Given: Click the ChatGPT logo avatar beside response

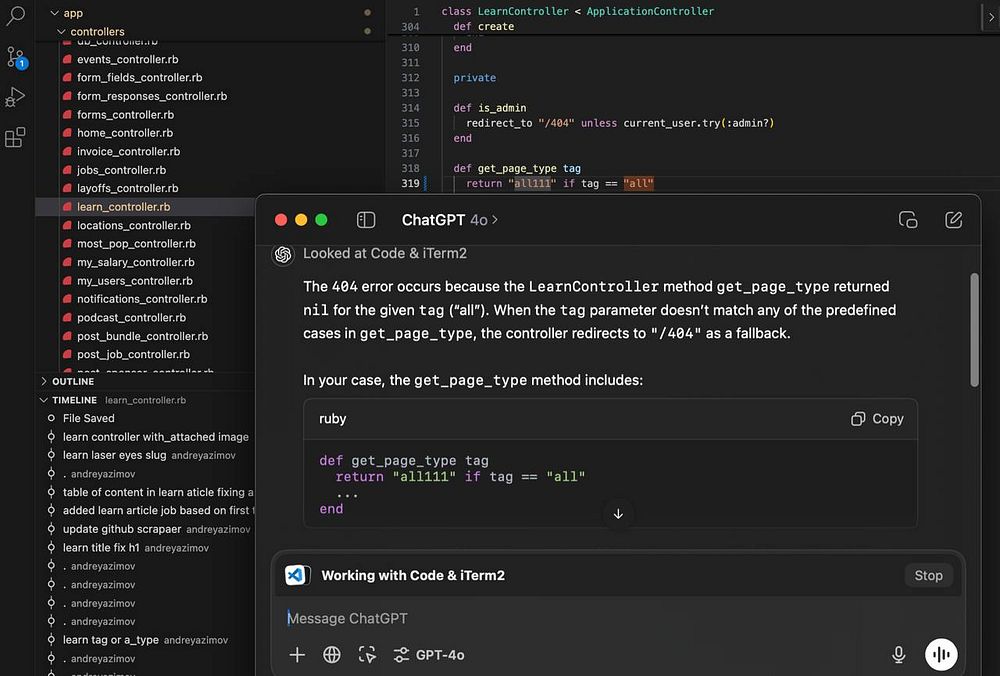Looking at the screenshot, I should coord(283,254).
